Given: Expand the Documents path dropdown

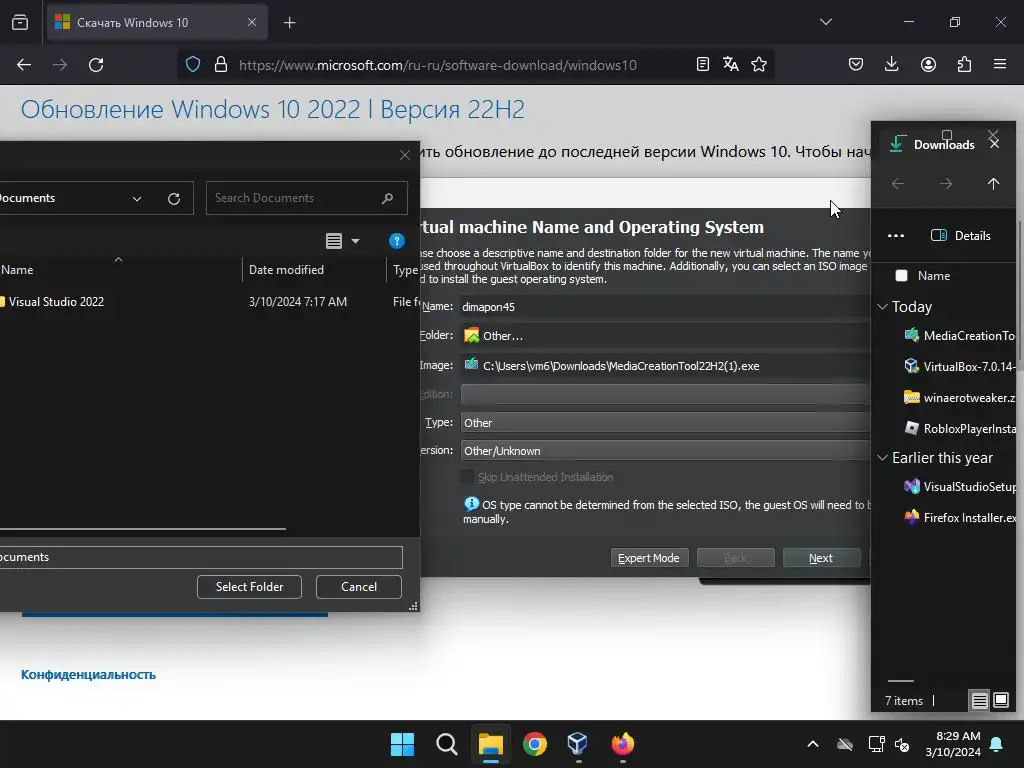Looking at the screenshot, I should click(136, 199).
